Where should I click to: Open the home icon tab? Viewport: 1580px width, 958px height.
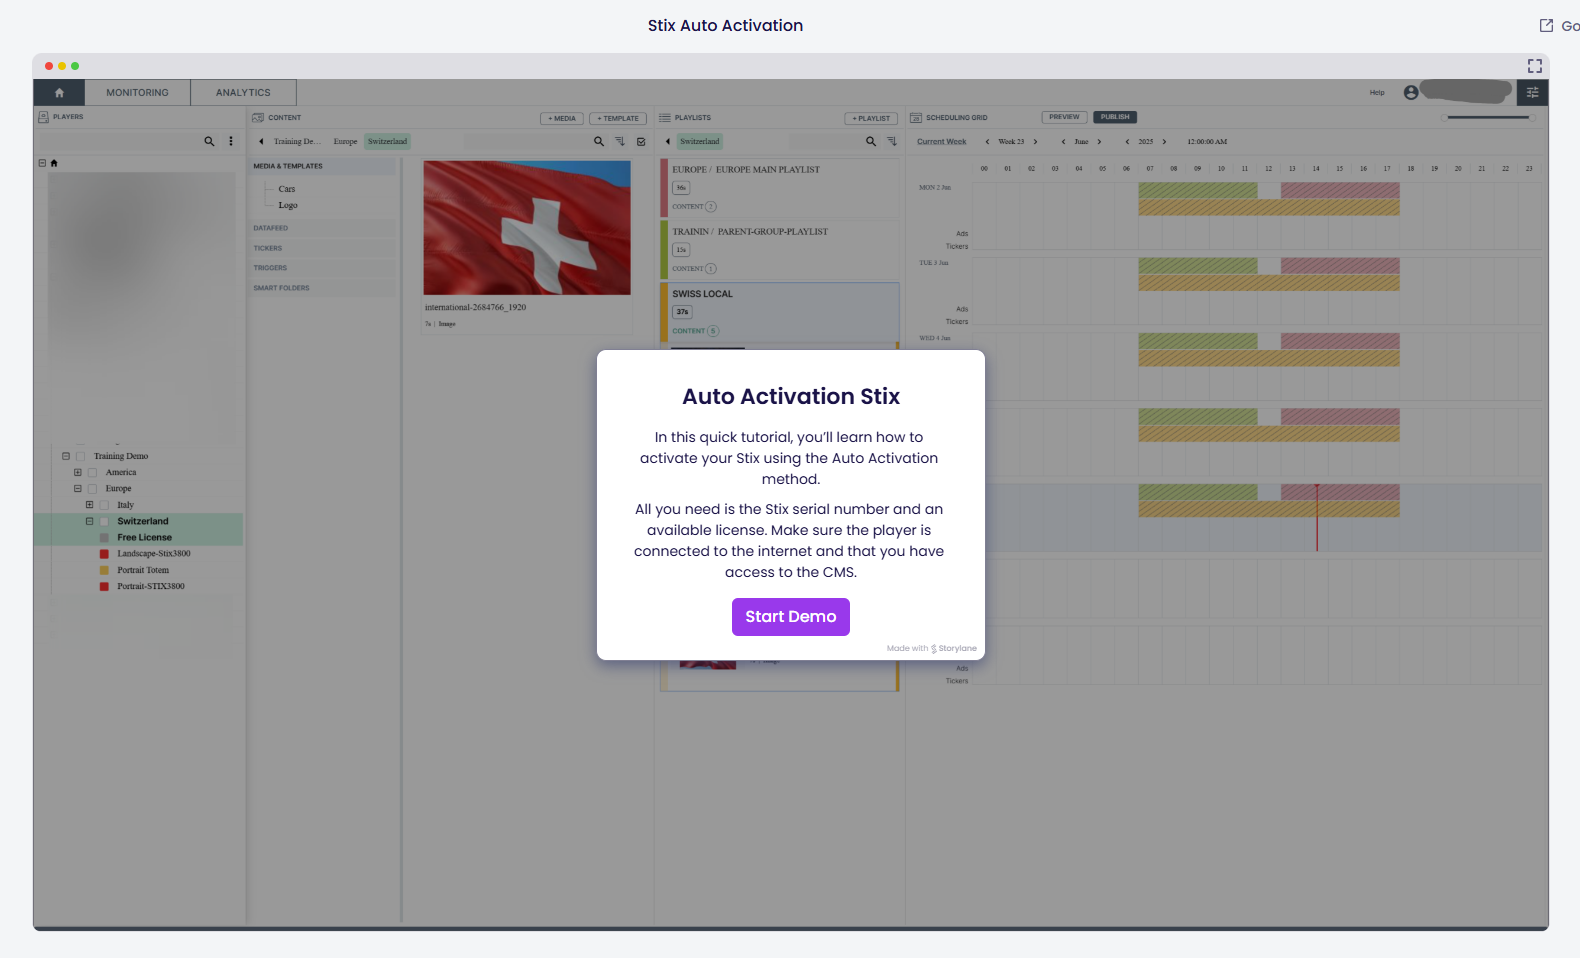[59, 93]
